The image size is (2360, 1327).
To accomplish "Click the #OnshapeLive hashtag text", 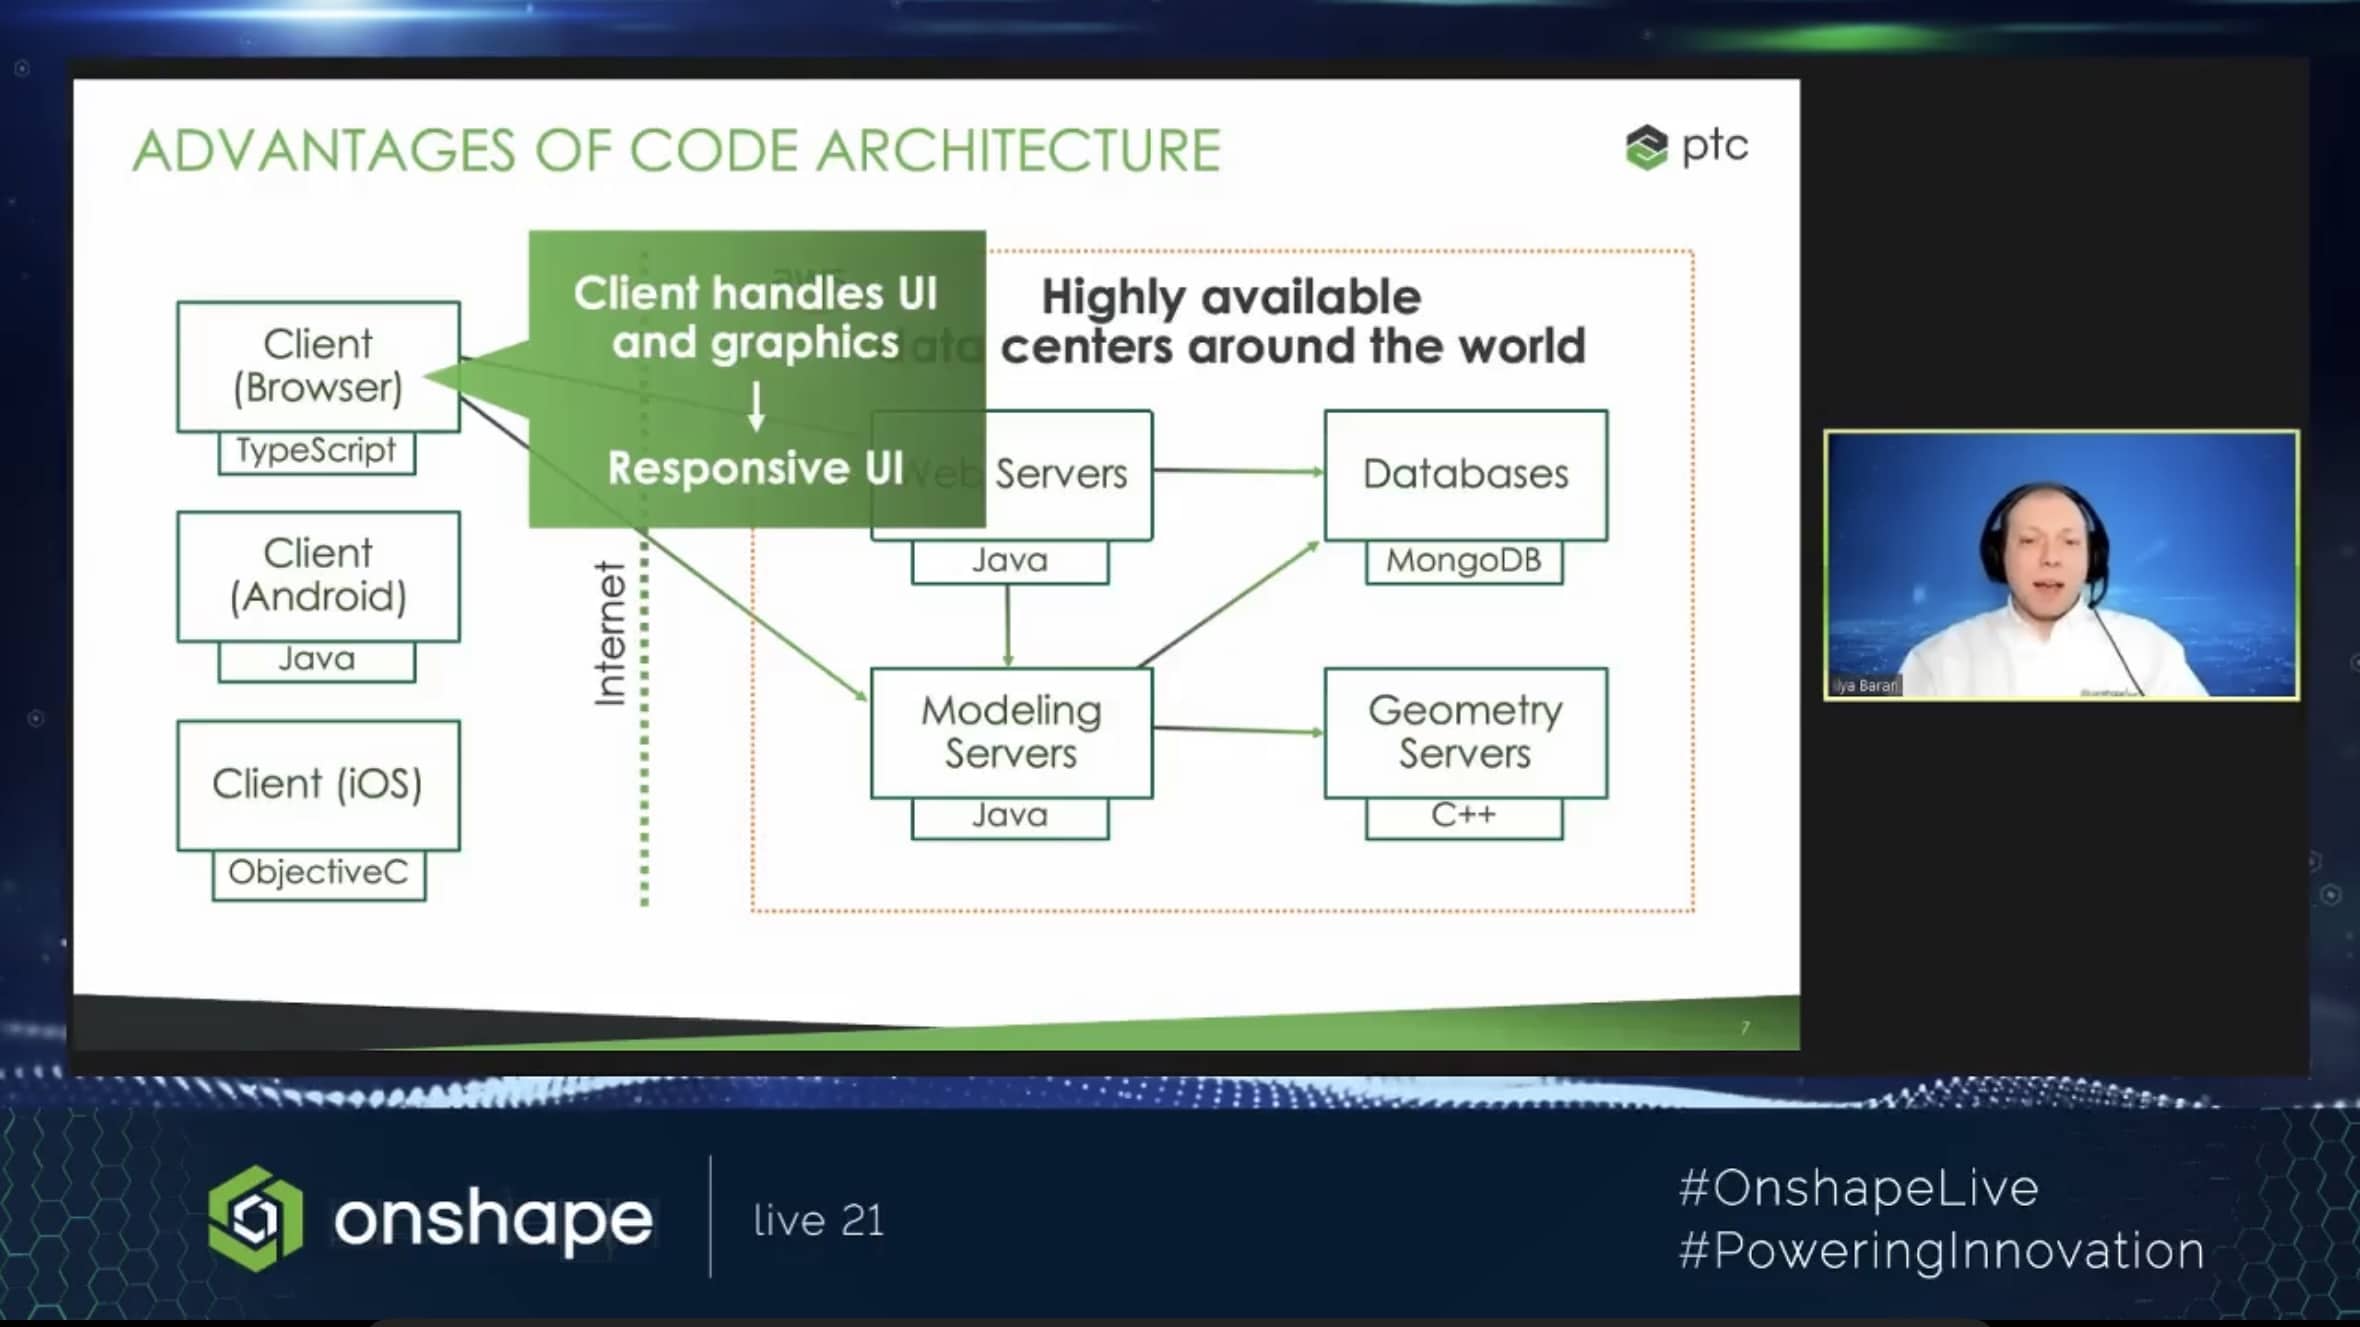I will [1858, 1188].
